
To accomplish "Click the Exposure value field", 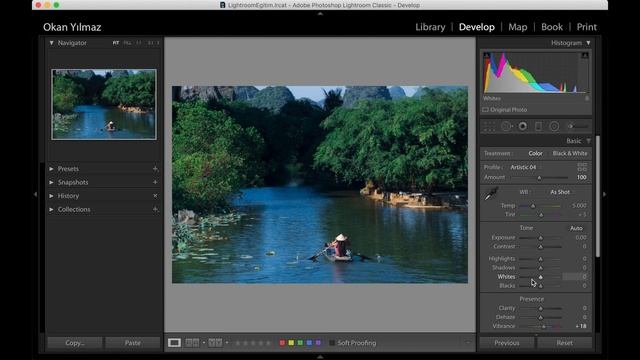I will (x=580, y=238).
